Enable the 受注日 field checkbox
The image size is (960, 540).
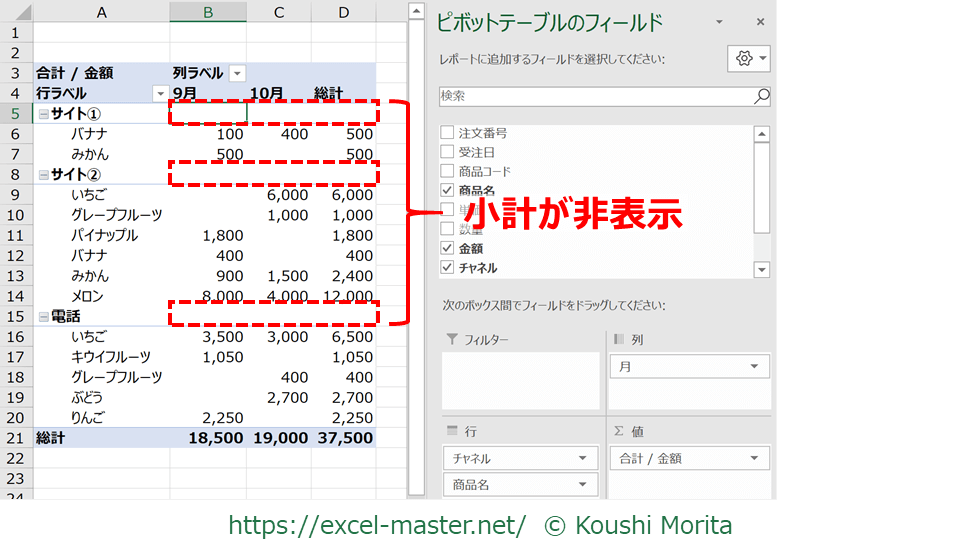click(447, 152)
